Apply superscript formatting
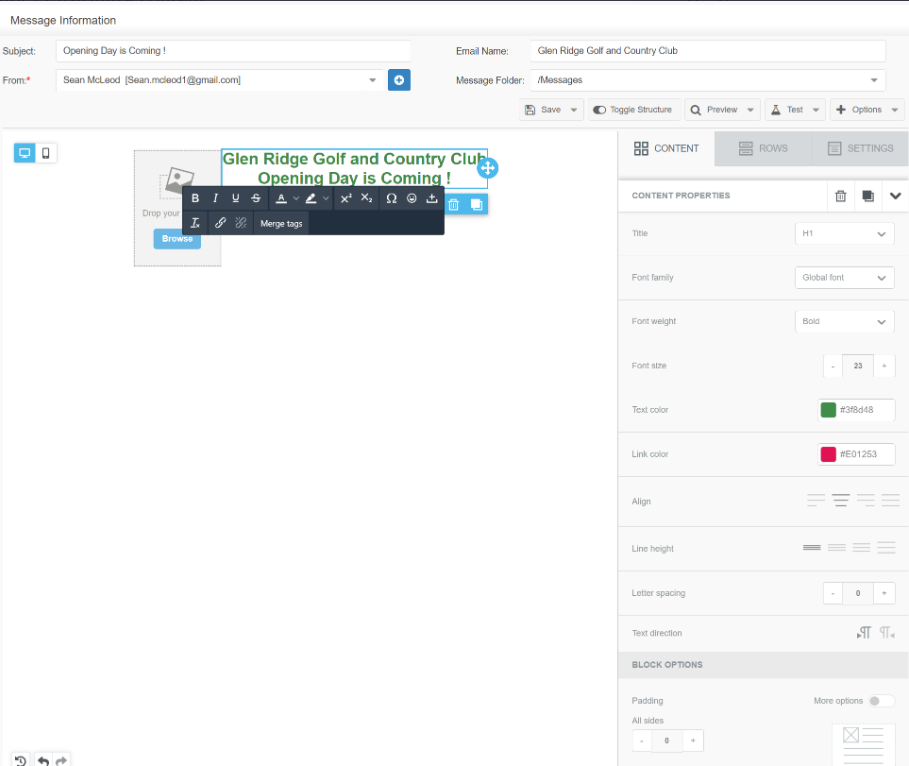Image resolution: width=909 pixels, height=766 pixels. click(x=346, y=198)
